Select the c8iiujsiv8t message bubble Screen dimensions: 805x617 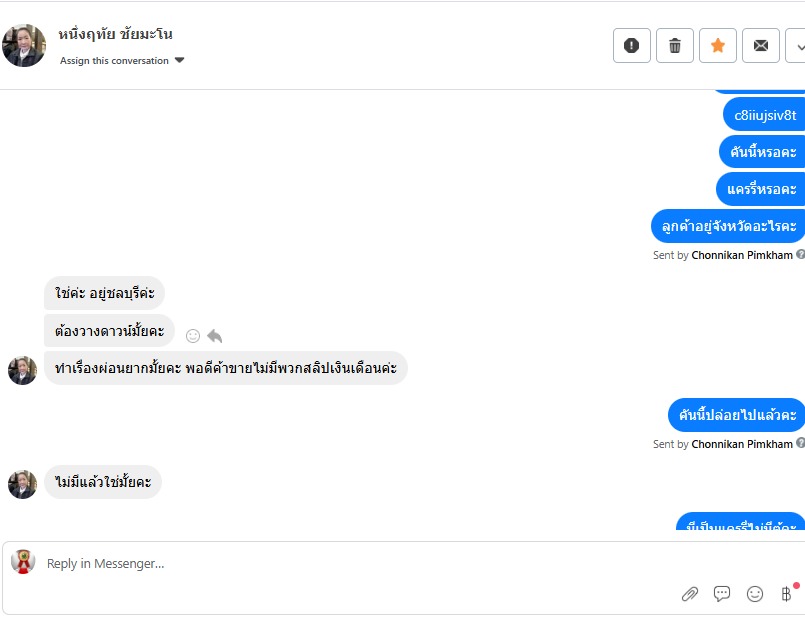pos(764,115)
